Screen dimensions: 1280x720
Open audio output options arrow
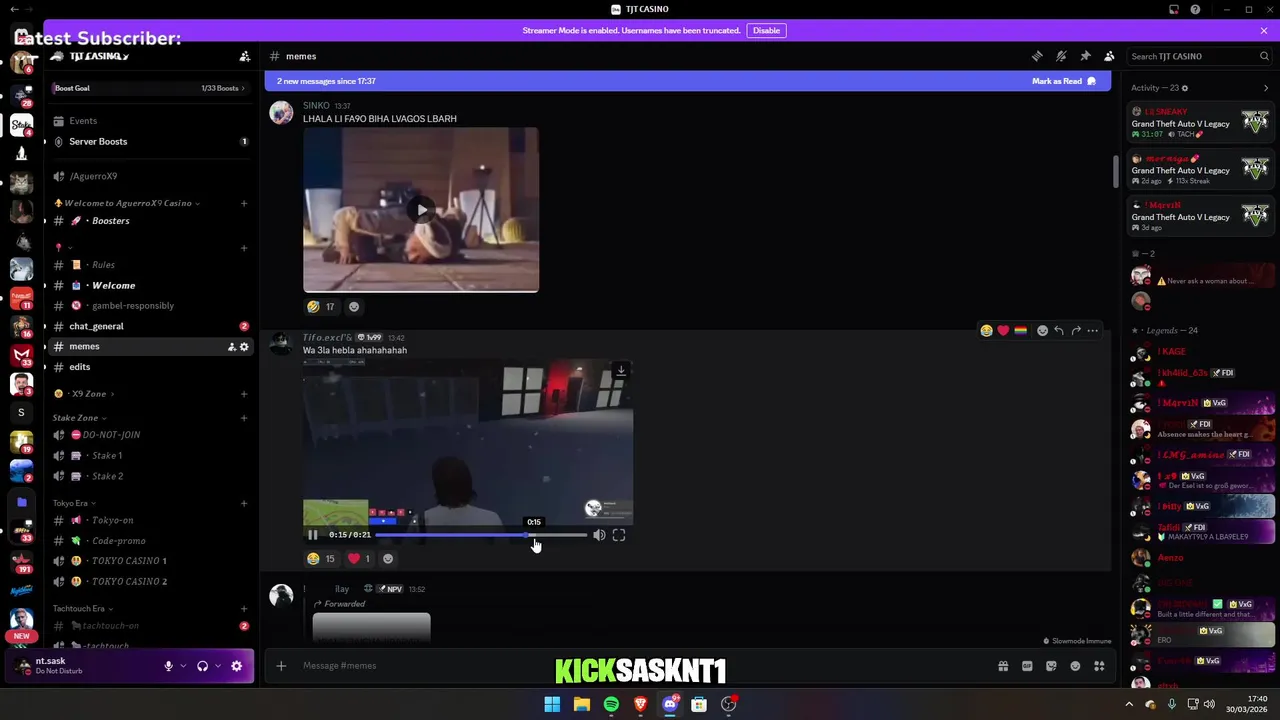[217, 666]
